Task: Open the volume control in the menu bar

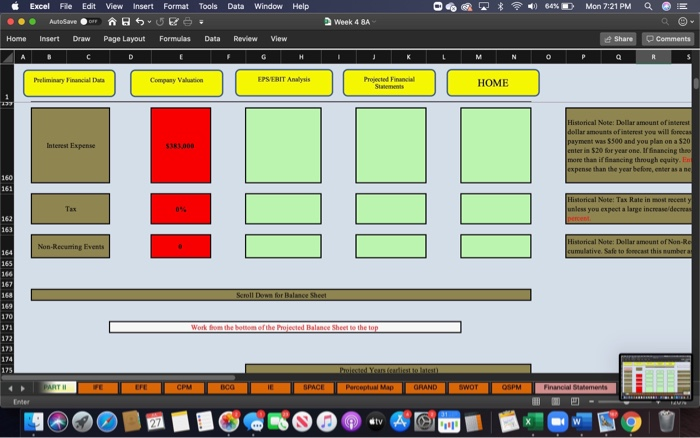Action: click(532, 6)
